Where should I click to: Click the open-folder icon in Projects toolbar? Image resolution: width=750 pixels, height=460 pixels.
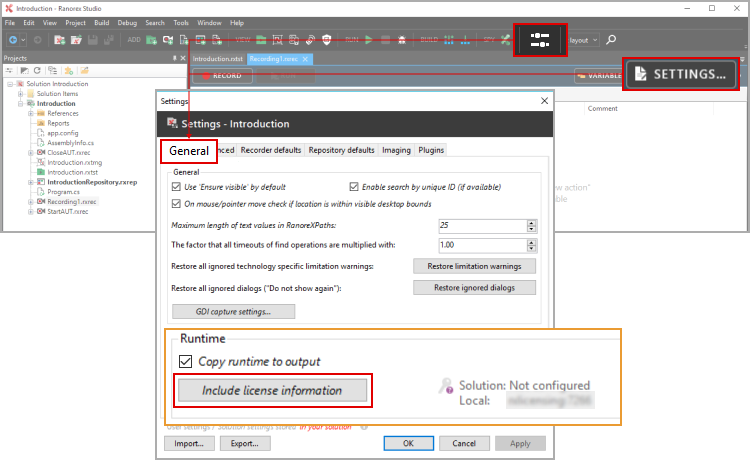pyautogui.click(x=85, y=71)
